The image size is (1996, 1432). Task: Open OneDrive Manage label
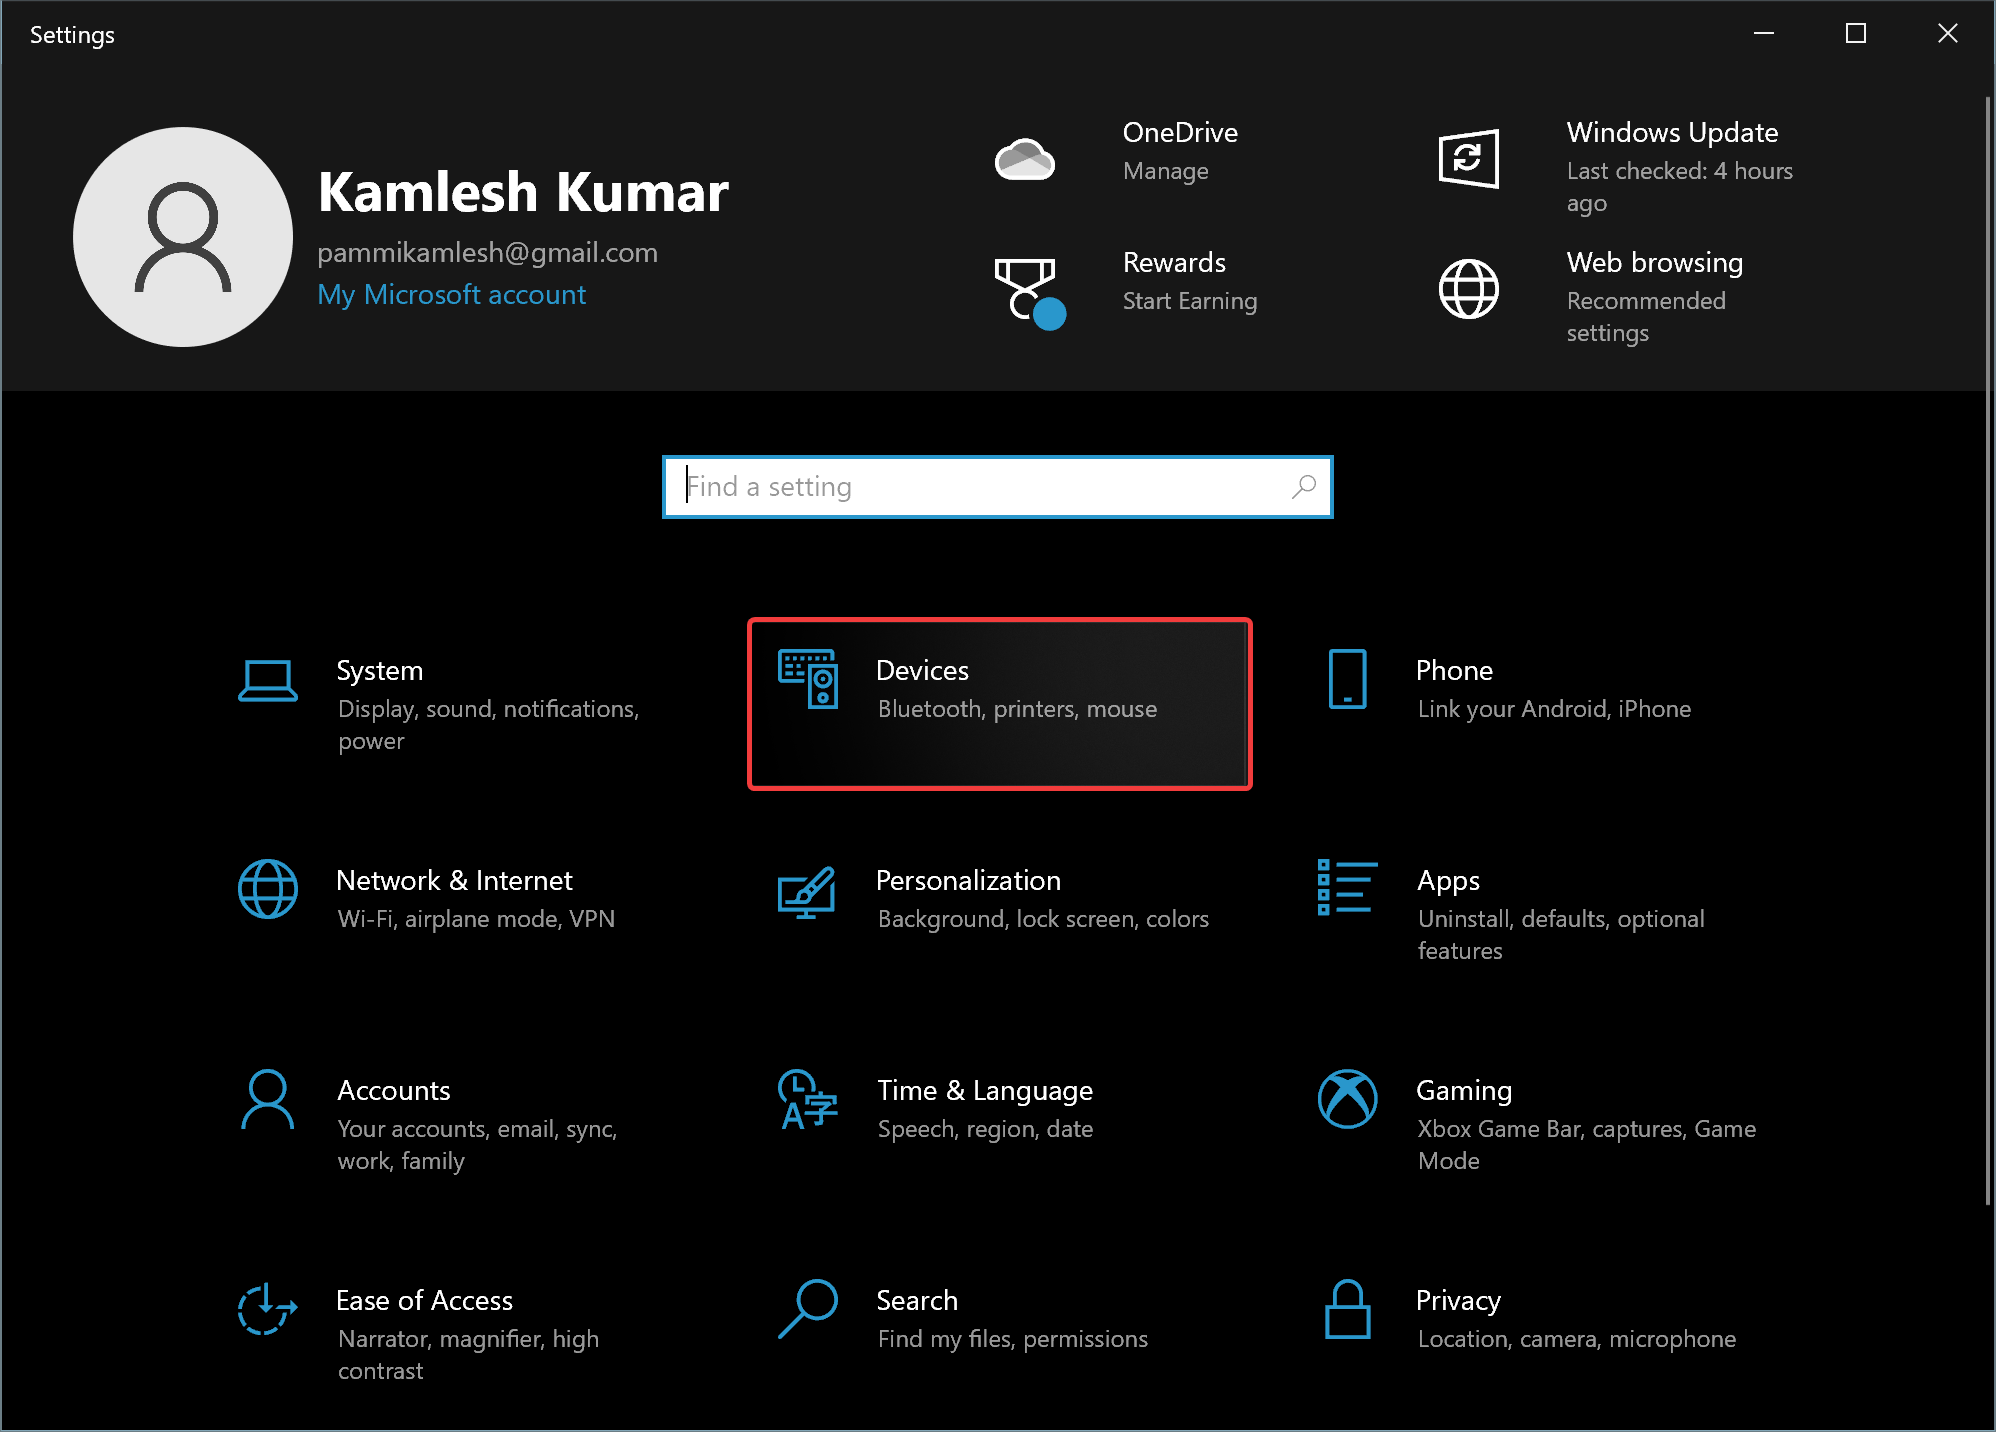(1166, 171)
